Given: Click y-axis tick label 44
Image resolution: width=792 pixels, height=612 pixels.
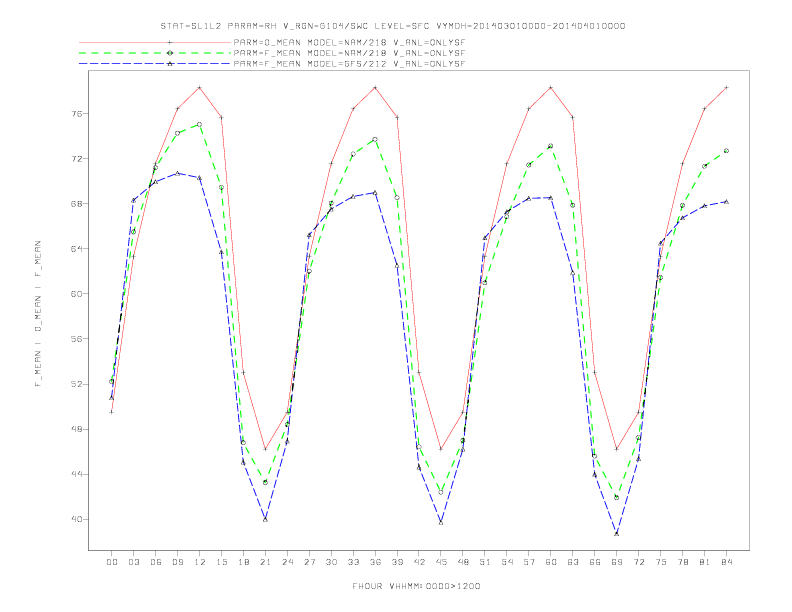Looking at the screenshot, I should 77,474.
